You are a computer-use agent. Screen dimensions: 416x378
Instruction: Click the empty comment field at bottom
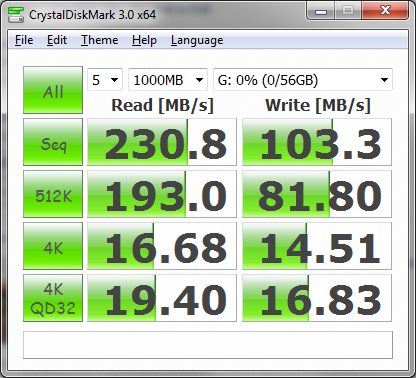(208, 345)
